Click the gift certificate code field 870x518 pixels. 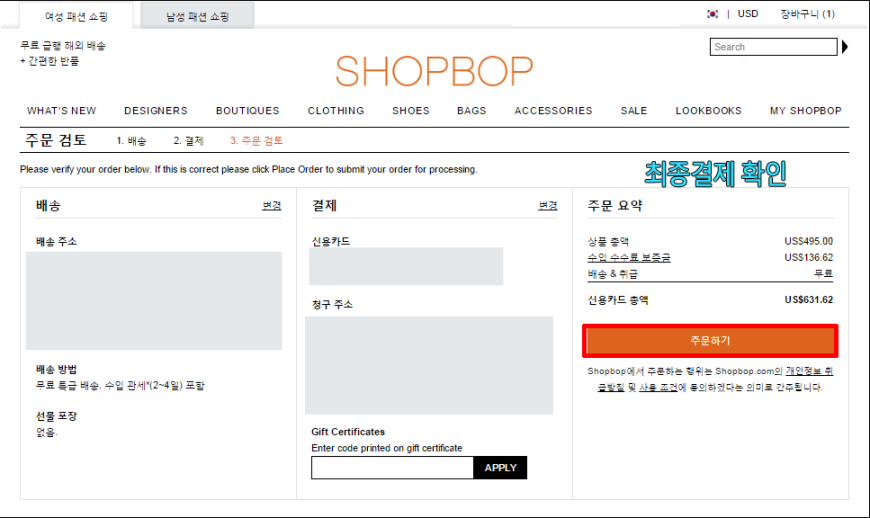tap(392, 468)
